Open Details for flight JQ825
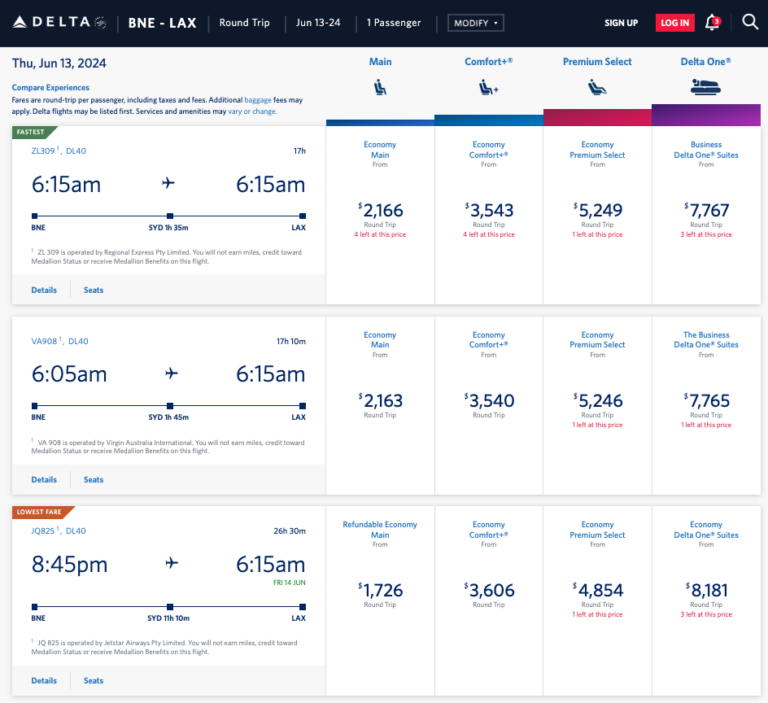The image size is (768, 703). 44,680
